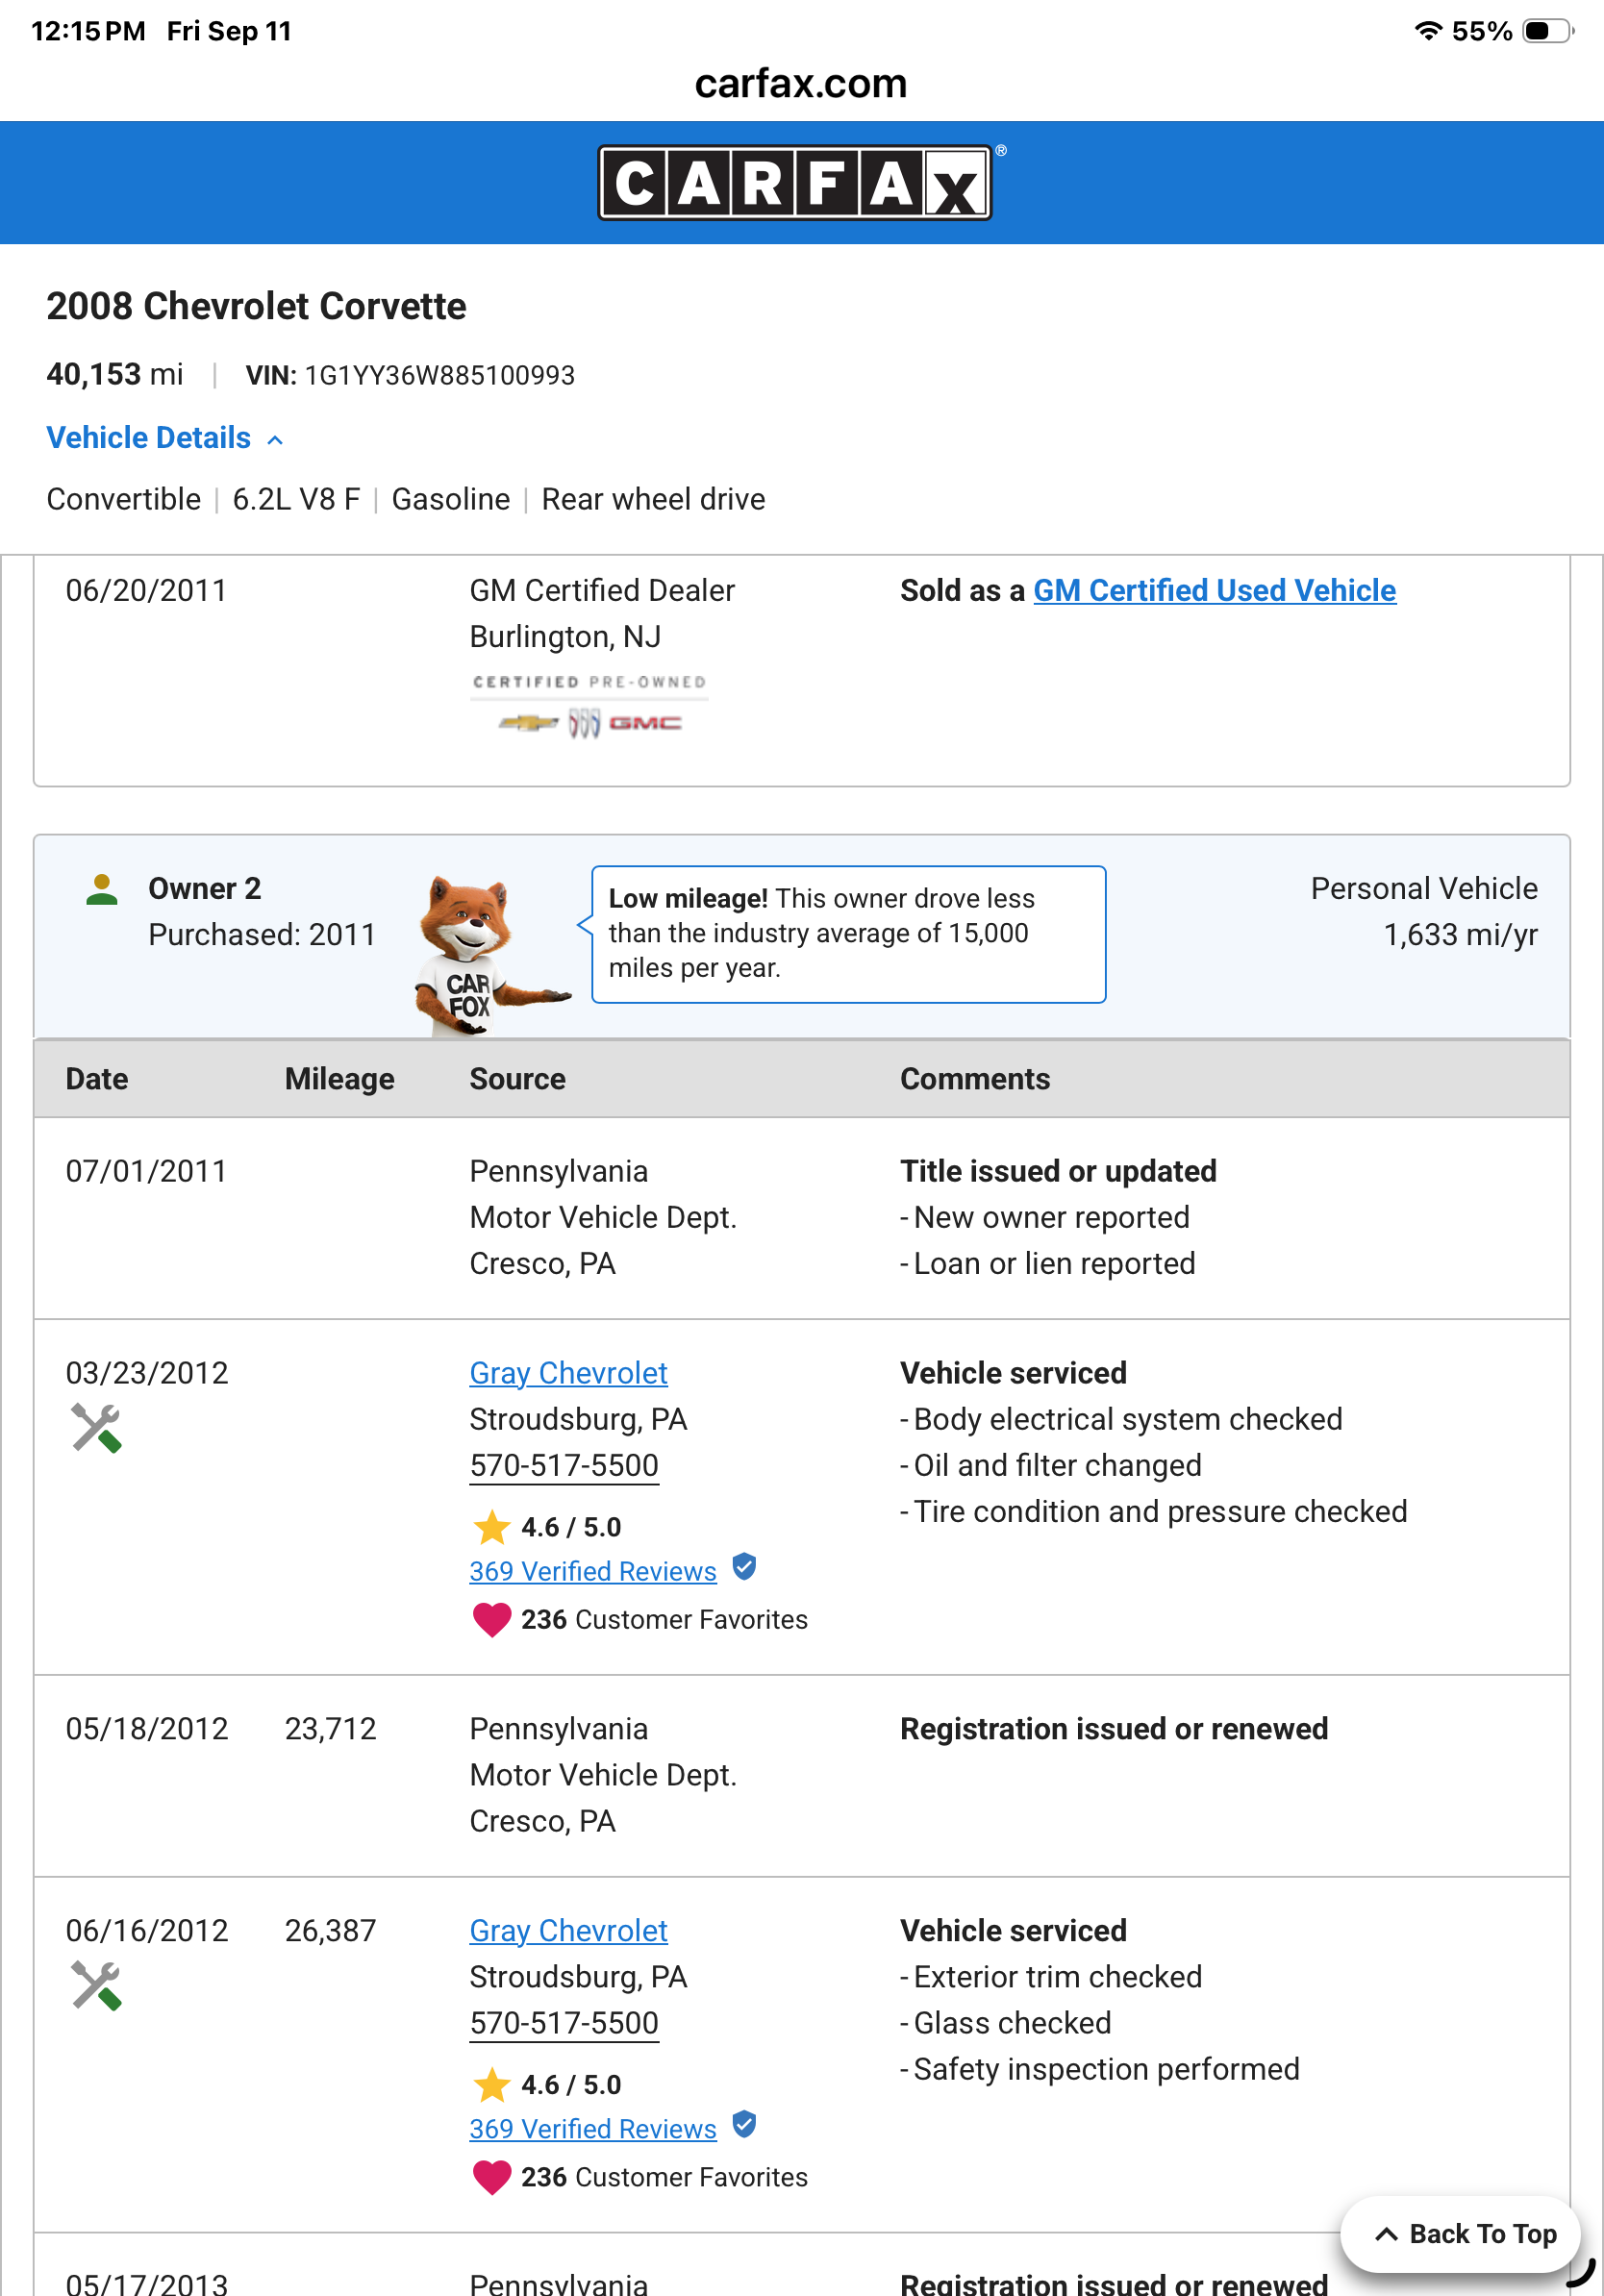The image size is (1604, 2296).
Task: Click the 1,633 mi/yr text
Action: click(x=1460, y=935)
